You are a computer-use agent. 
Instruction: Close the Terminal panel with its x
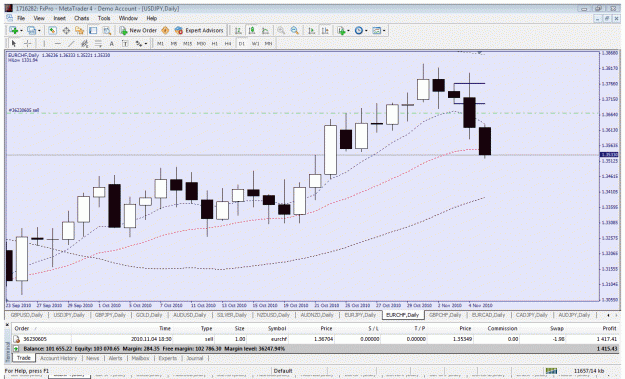coord(8,325)
